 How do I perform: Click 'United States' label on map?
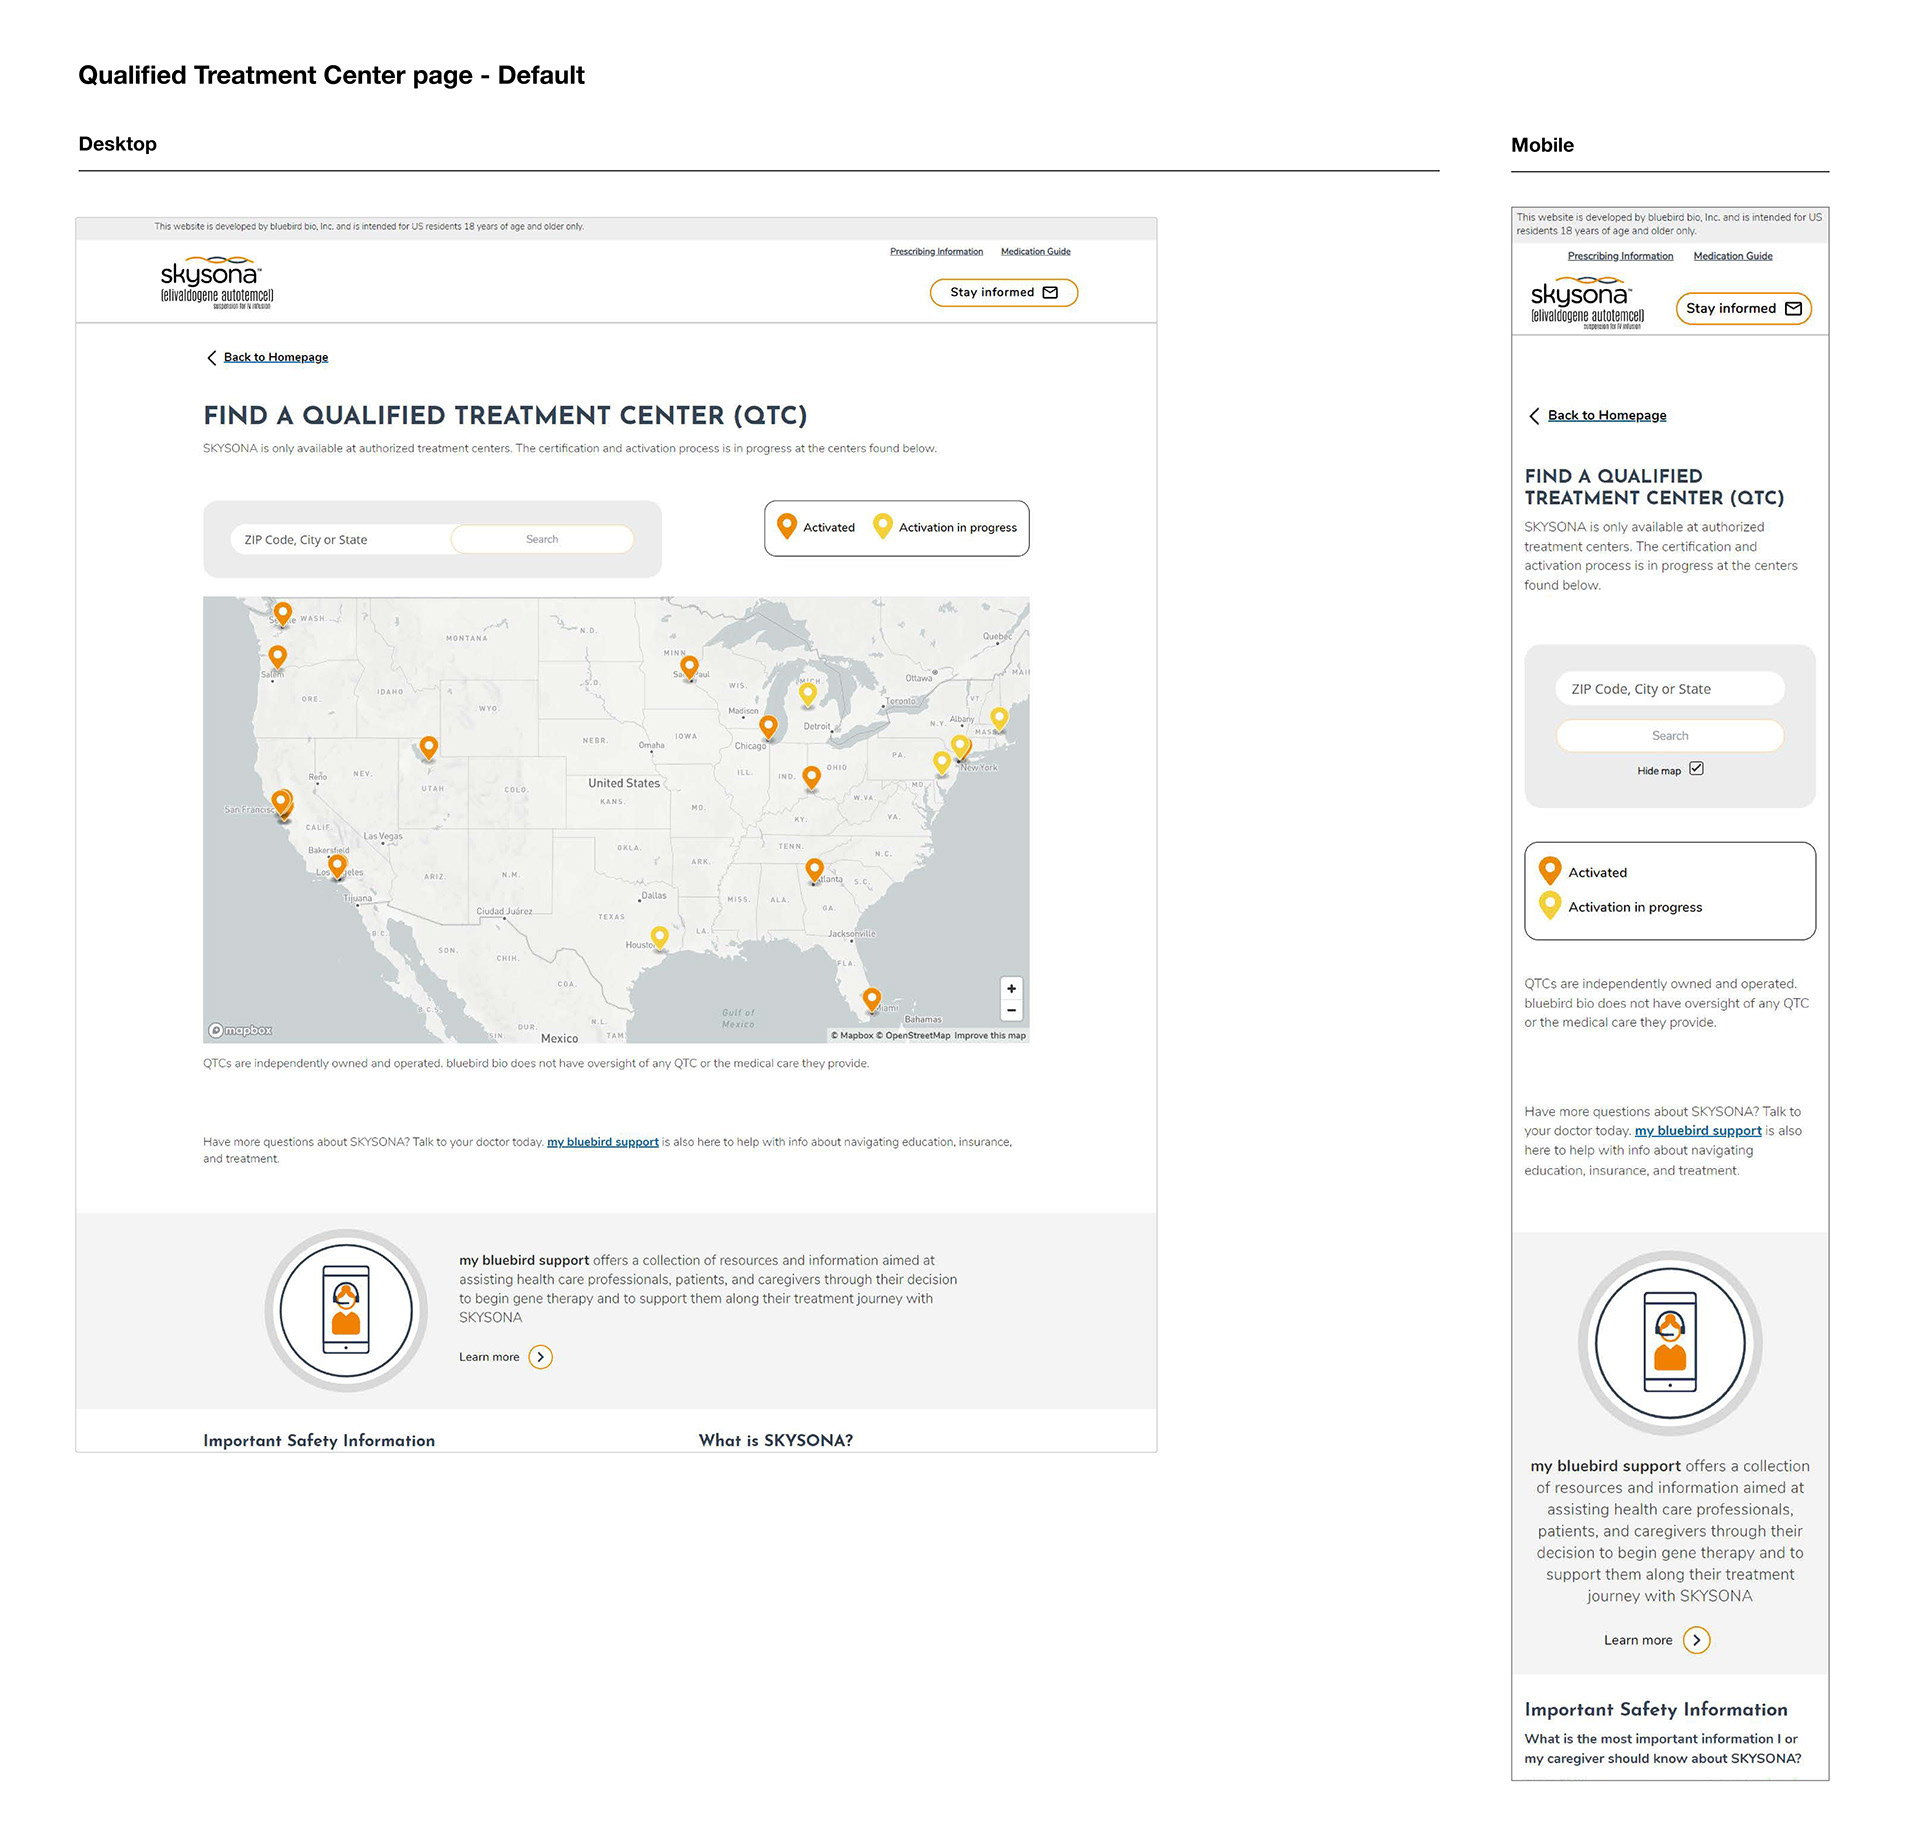(624, 783)
